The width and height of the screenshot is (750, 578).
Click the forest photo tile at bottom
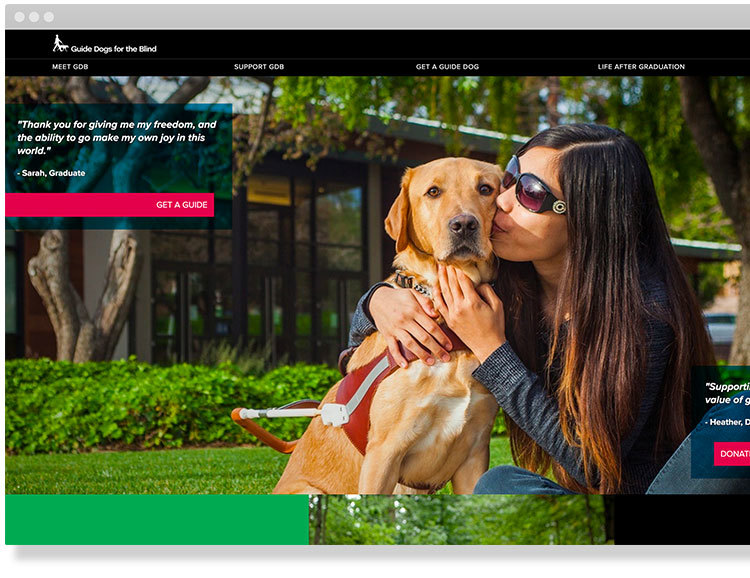[462, 520]
